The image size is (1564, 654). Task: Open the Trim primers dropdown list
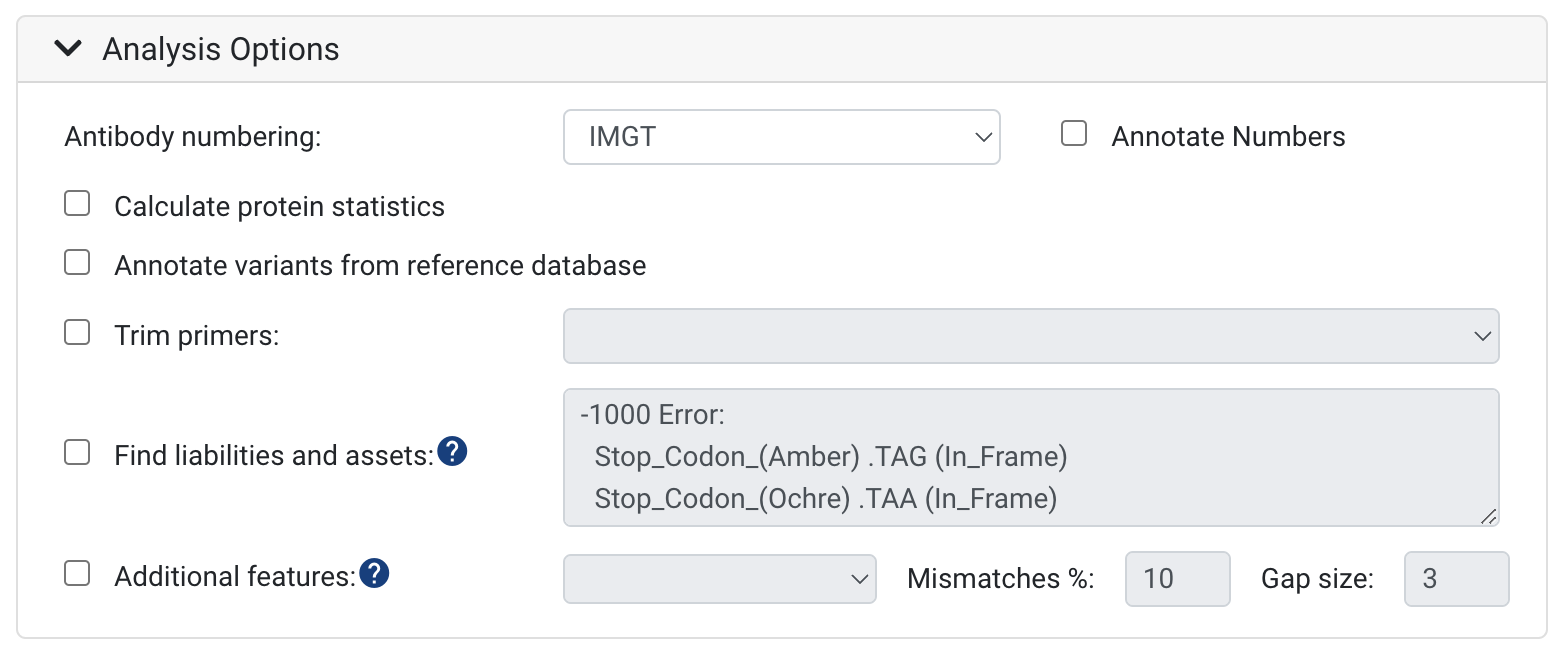[1031, 336]
